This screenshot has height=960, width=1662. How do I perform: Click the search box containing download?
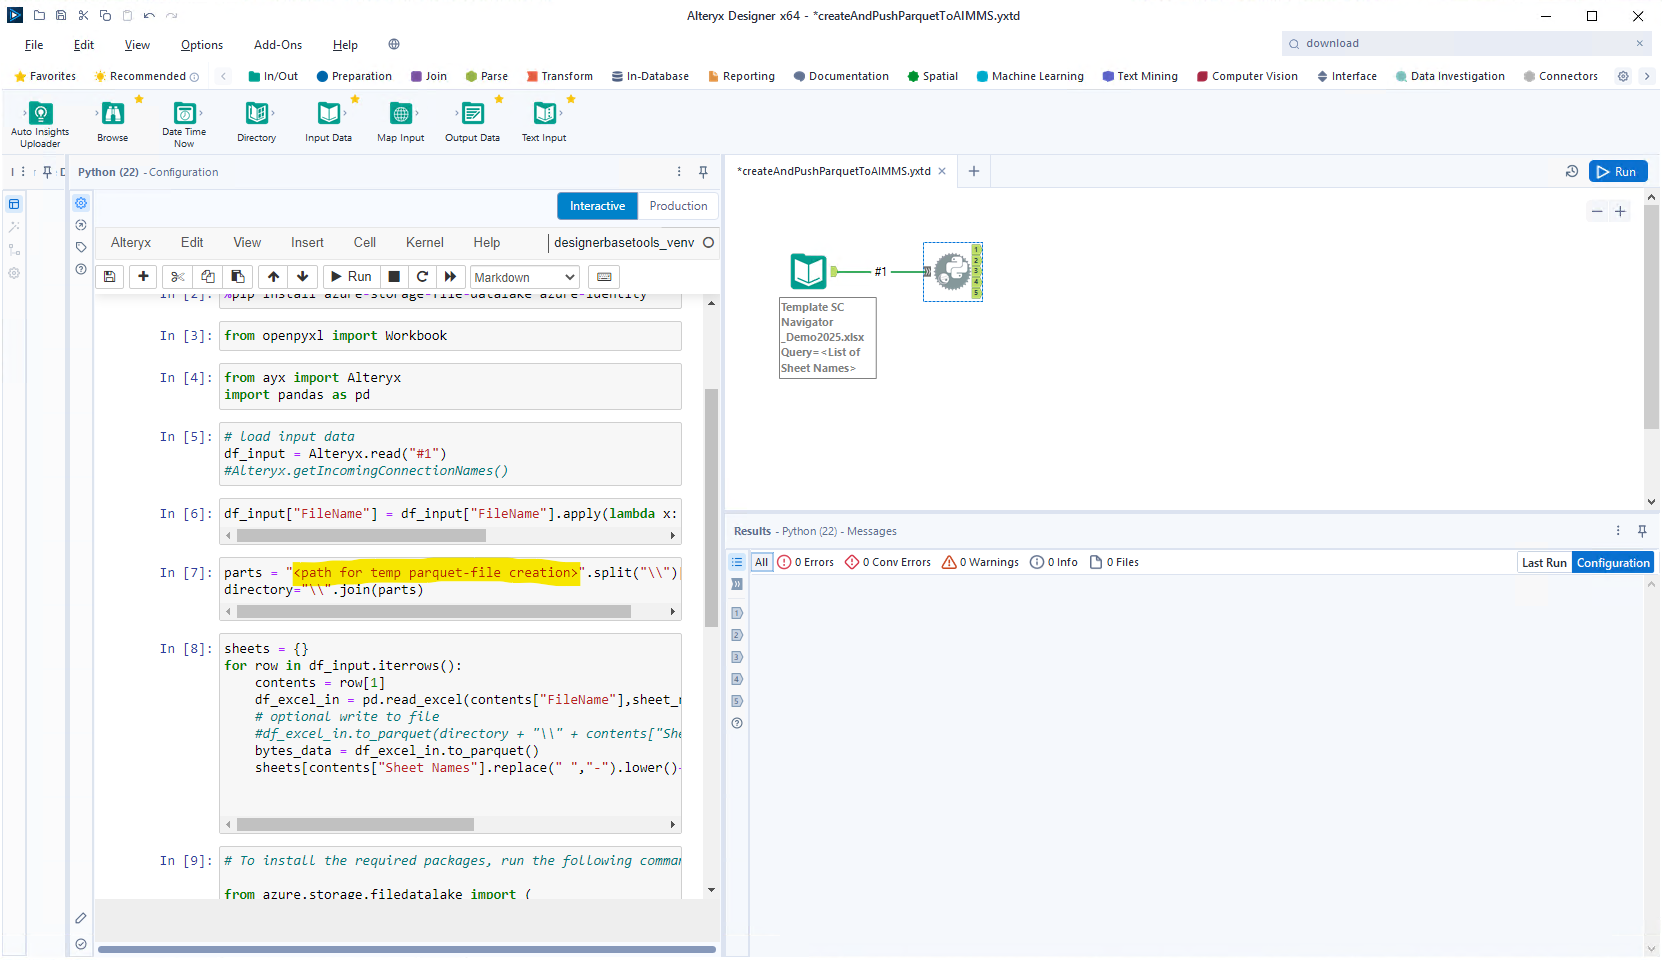pyautogui.click(x=1466, y=43)
